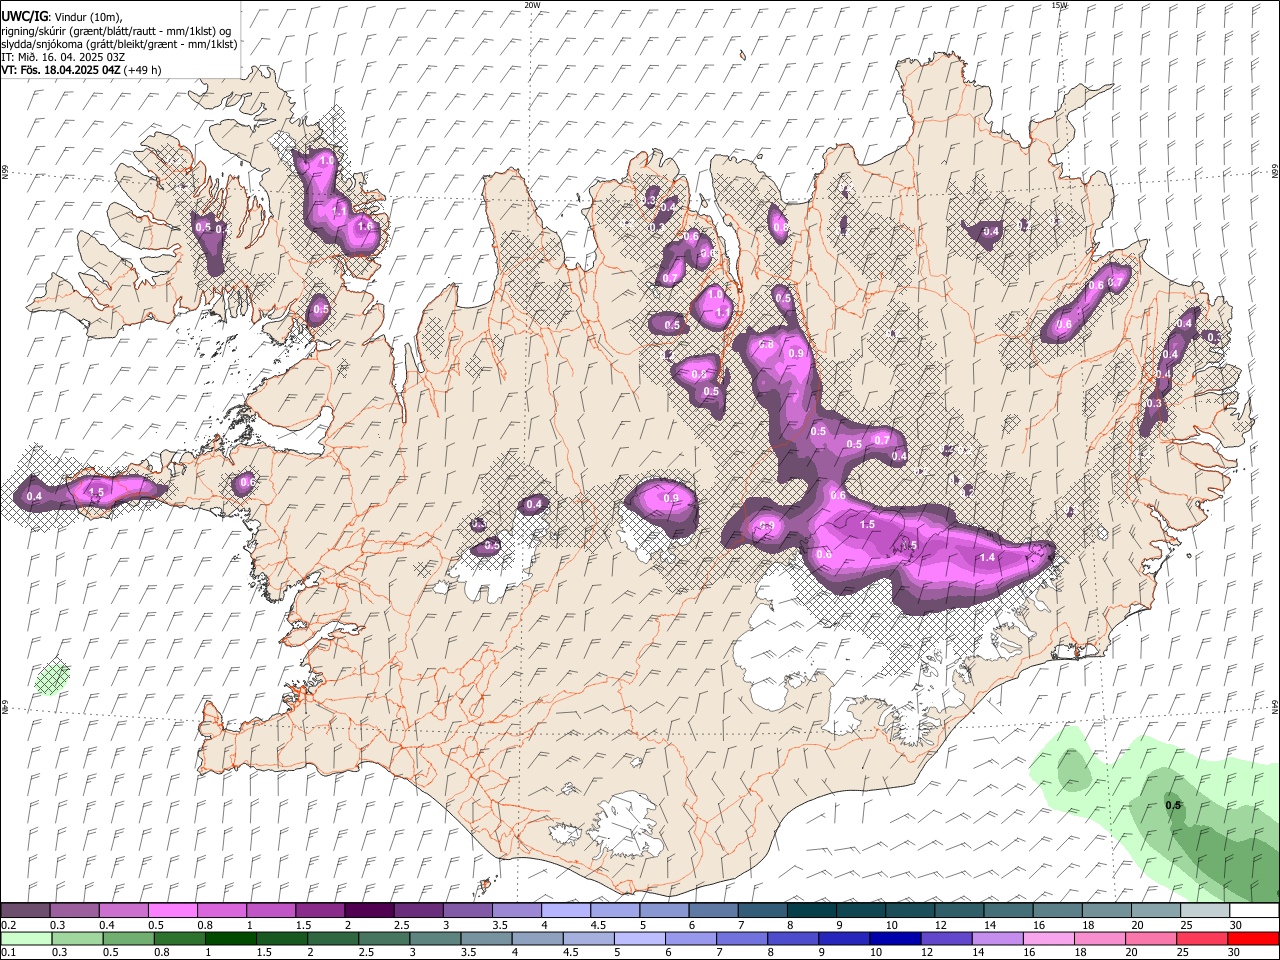Select the 1.6 value in the Westfjords

pos(365,227)
